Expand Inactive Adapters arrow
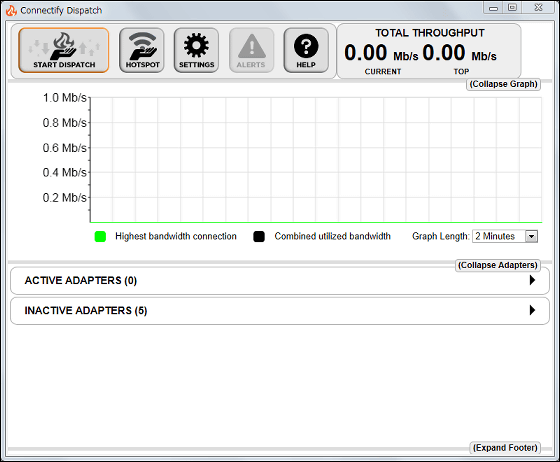Image resolution: width=560 pixels, height=462 pixels. tap(532, 310)
